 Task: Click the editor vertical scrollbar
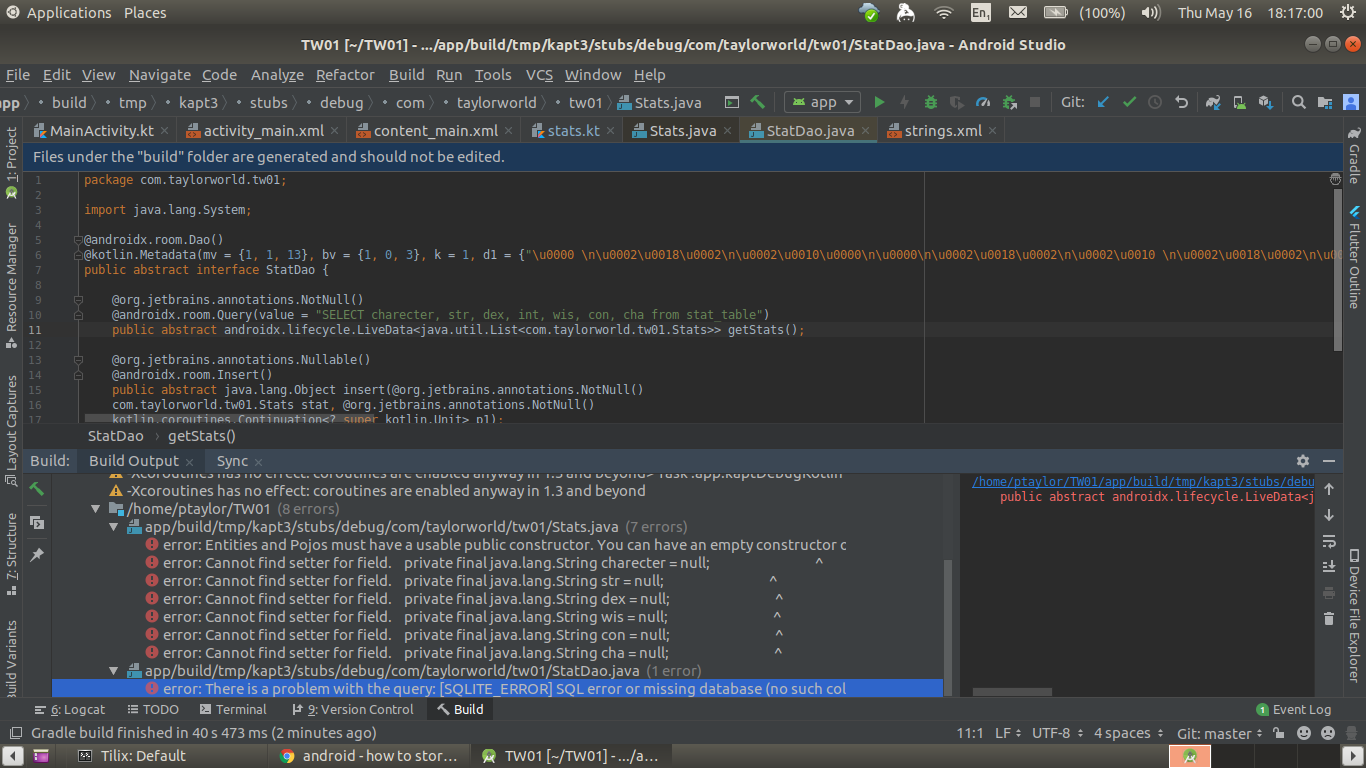pos(1338,270)
